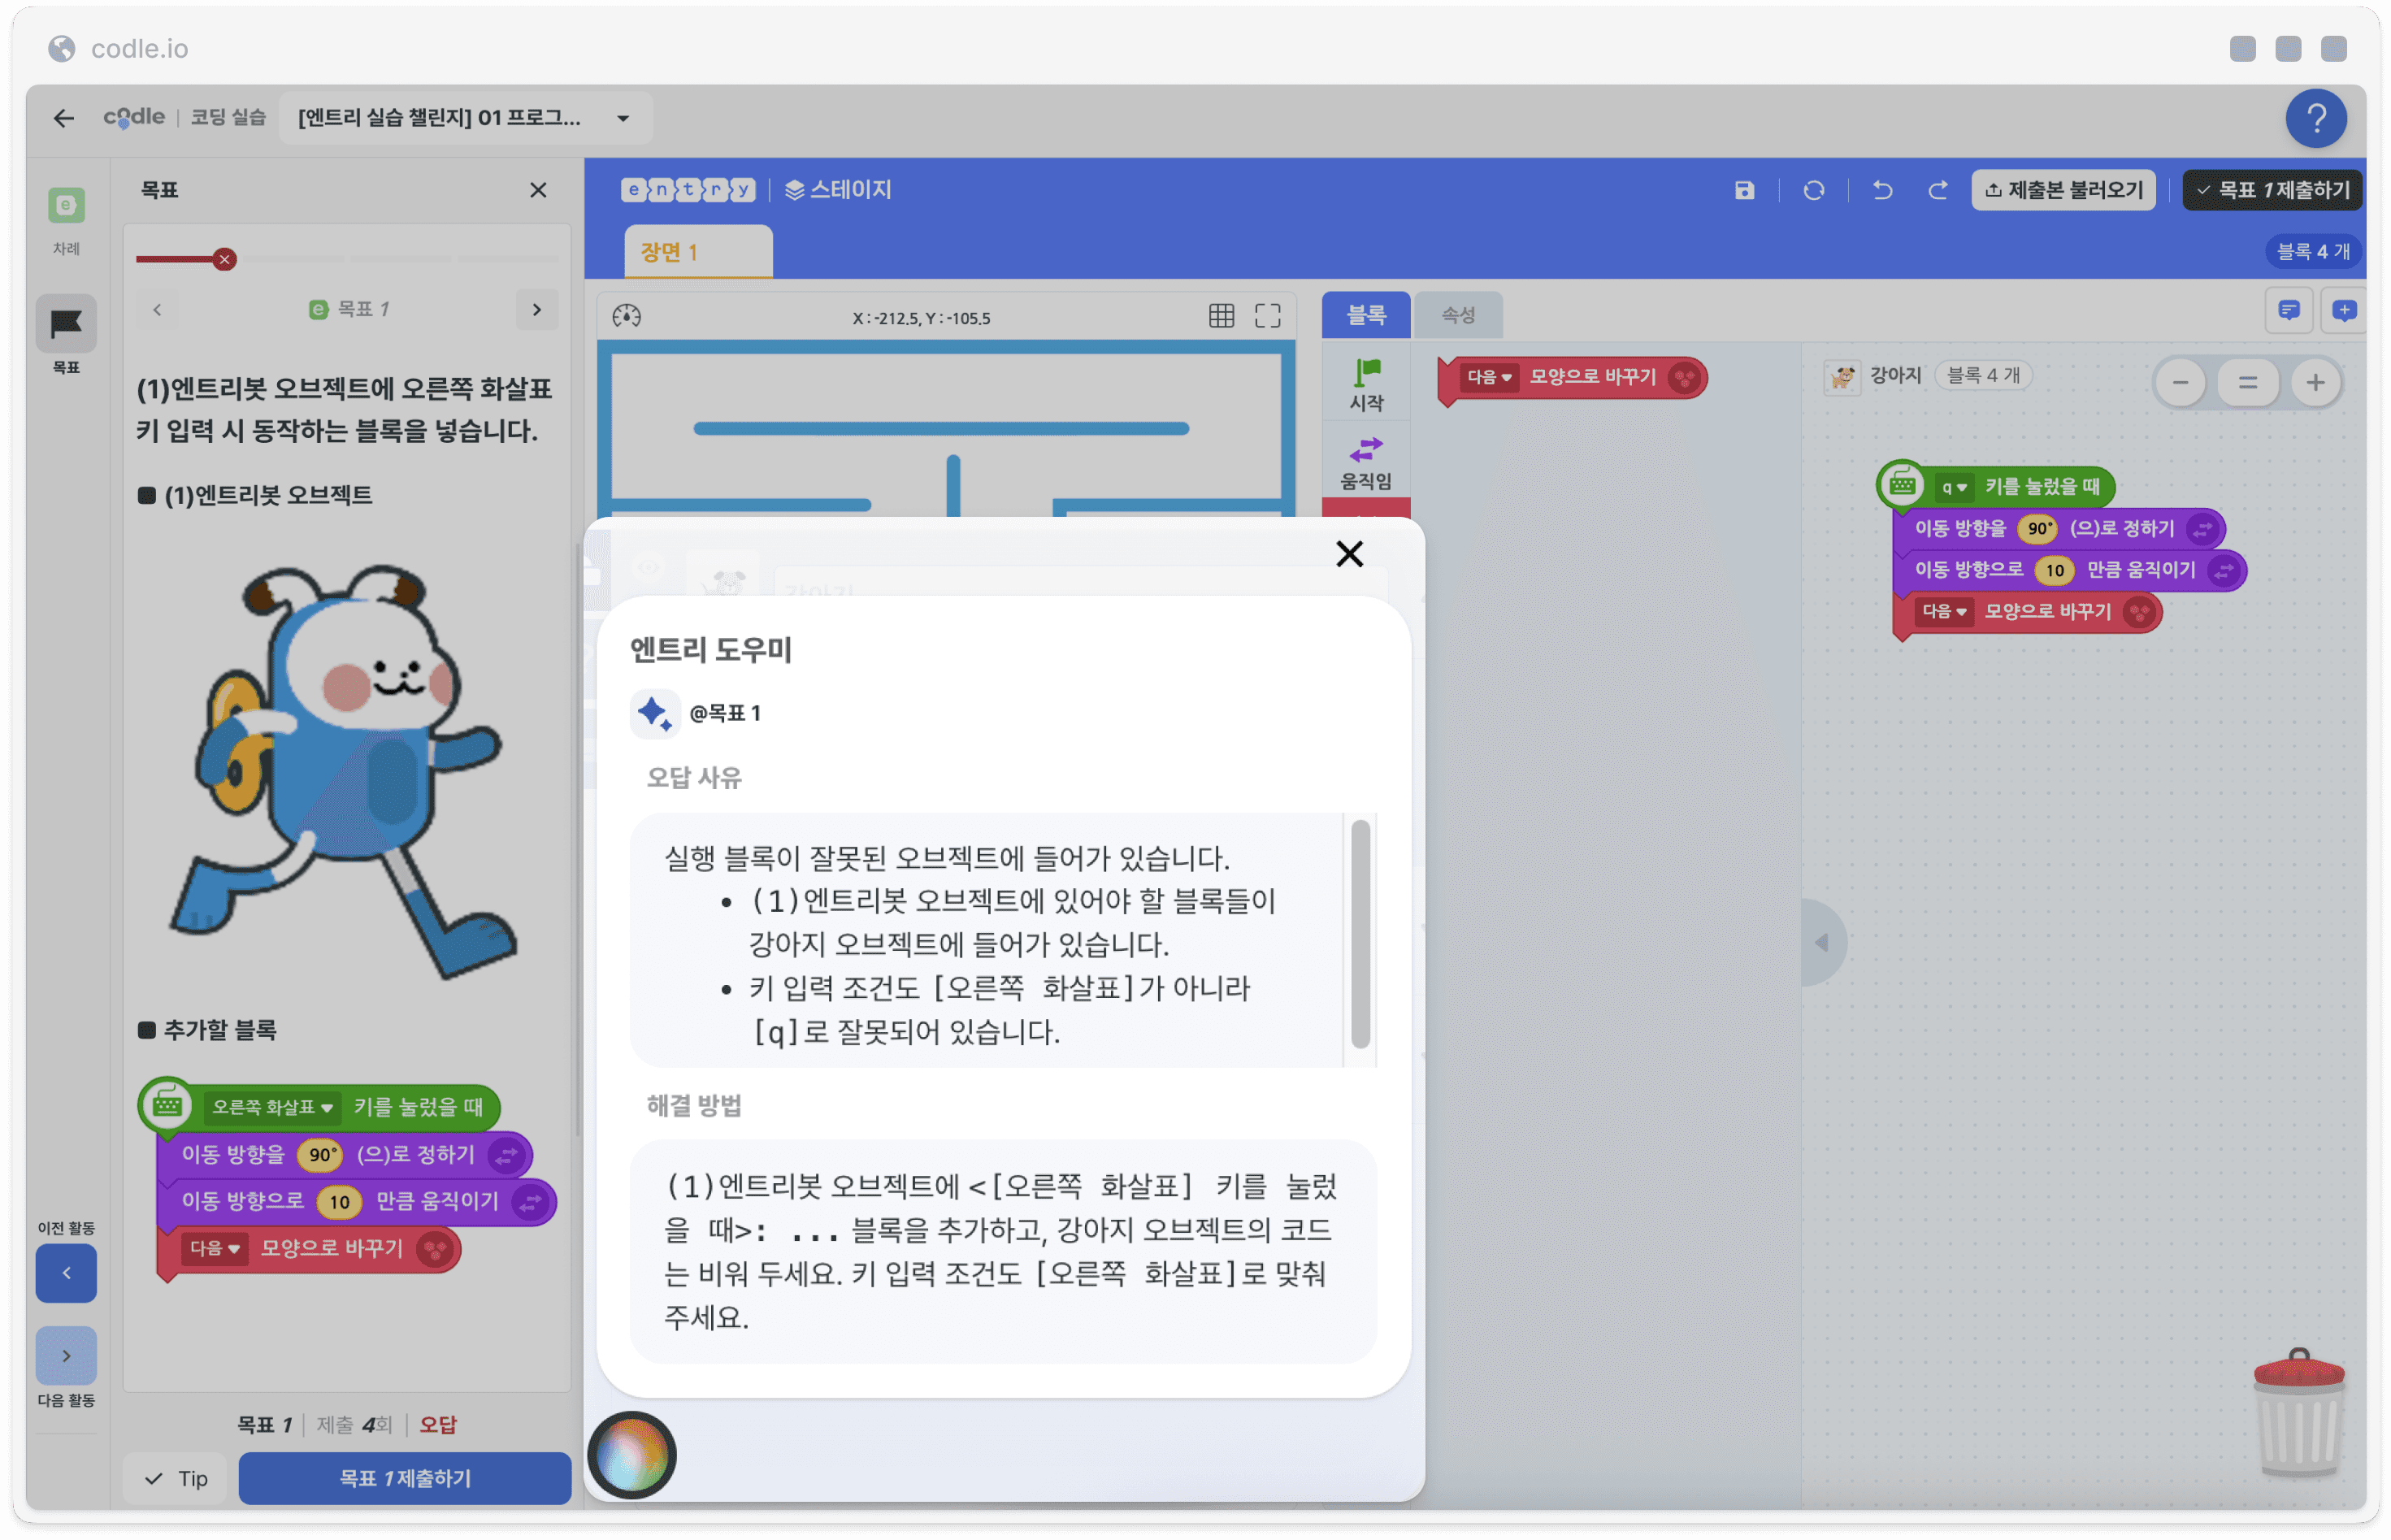Collapse the block panel side arrow
Image resolution: width=2391 pixels, height=1540 pixels.
[1822, 942]
